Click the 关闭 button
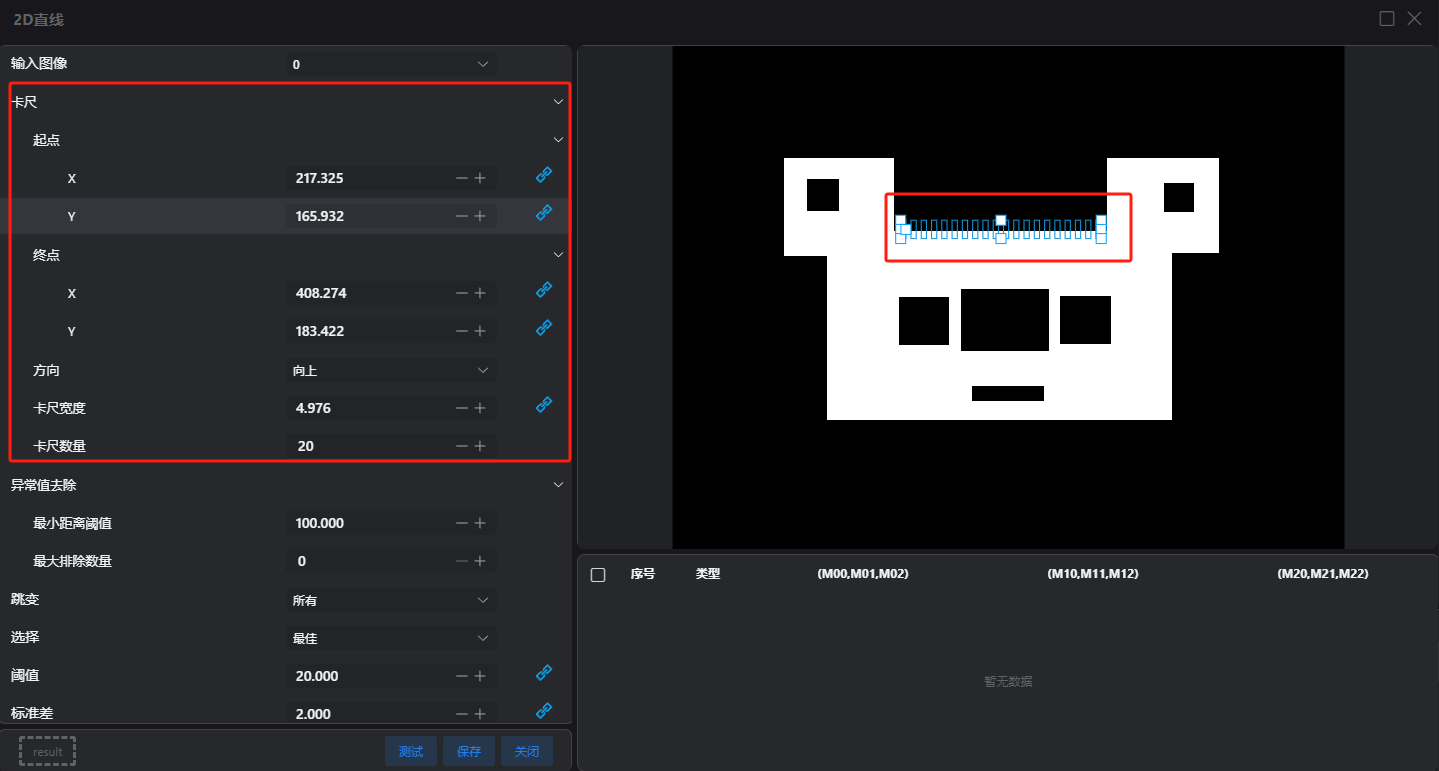Image resolution: width=1439 pixels, height=771 pixels. coord(527,751)
